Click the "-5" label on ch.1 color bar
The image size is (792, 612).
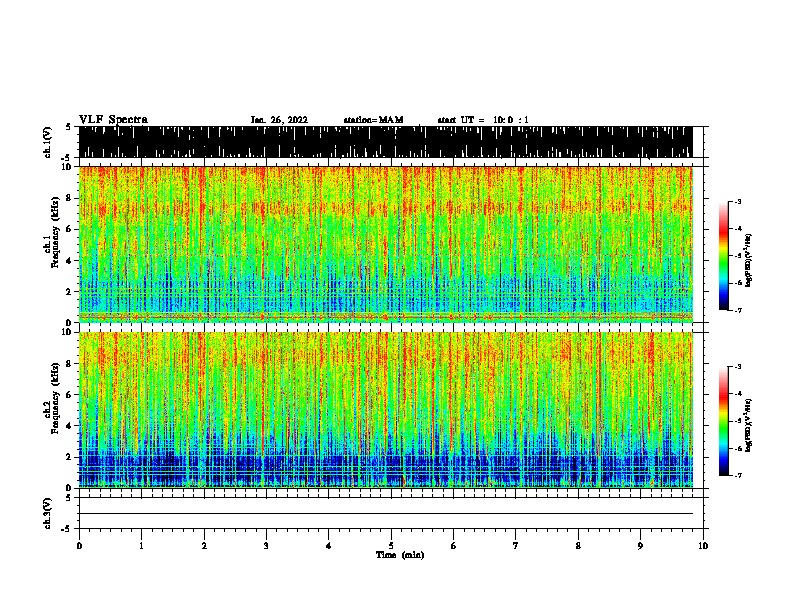[738, 256]
